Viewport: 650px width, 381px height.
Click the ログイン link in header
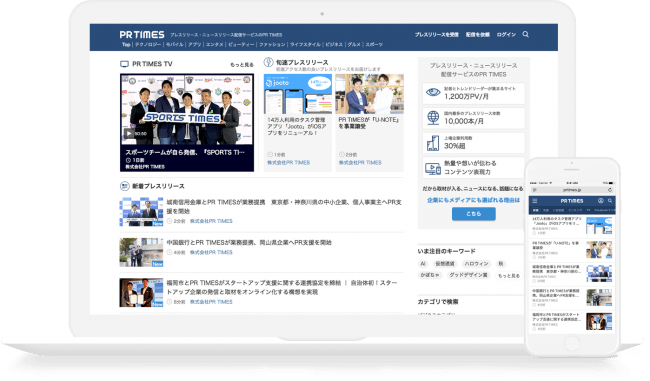(506, 35)
